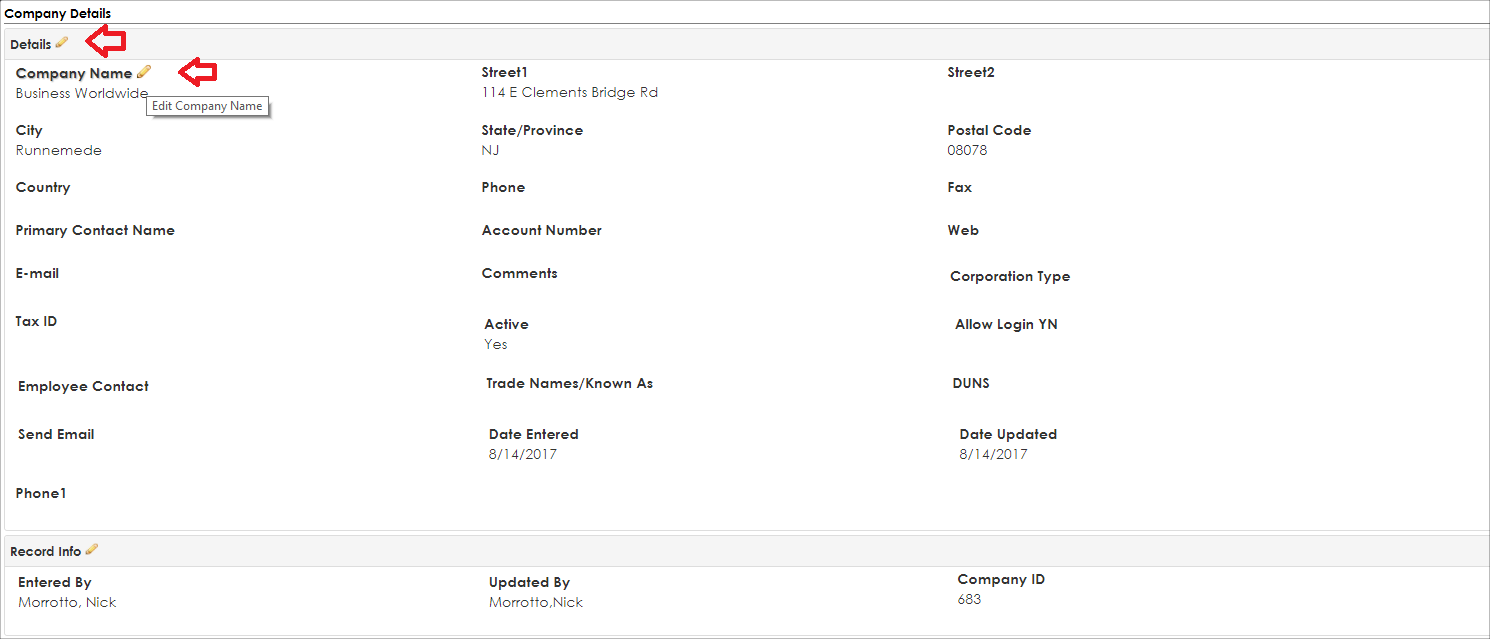Click the pencil icon next to Record Info
Screen dimensions: 1490x639
click(92, 550)
